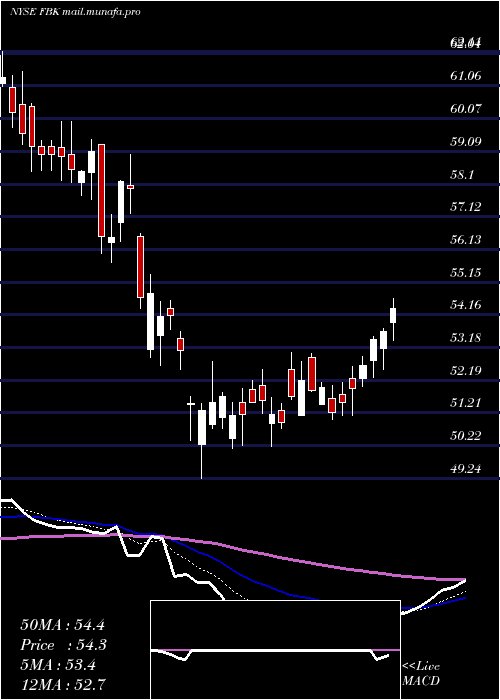Image resolution: width=500 pixels, height=700 pixels.
Task: Click the 55.15 price axis label
Action: [466, 272]
